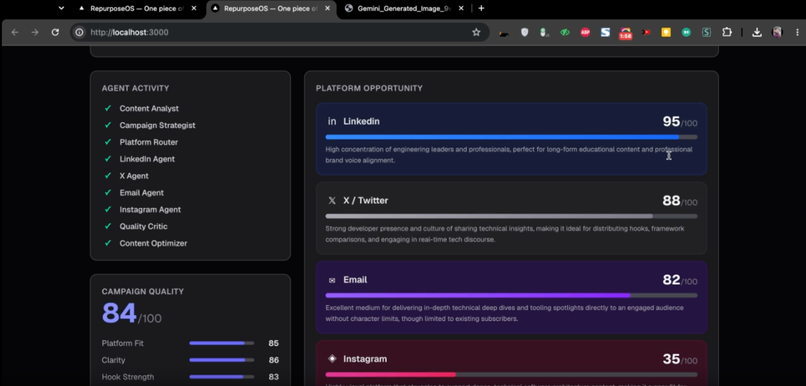Image resolution: width=806 pixels, height=386 pixels.
Task: Click the checkmark beside Content Optimizer
Action: point(108,243)
